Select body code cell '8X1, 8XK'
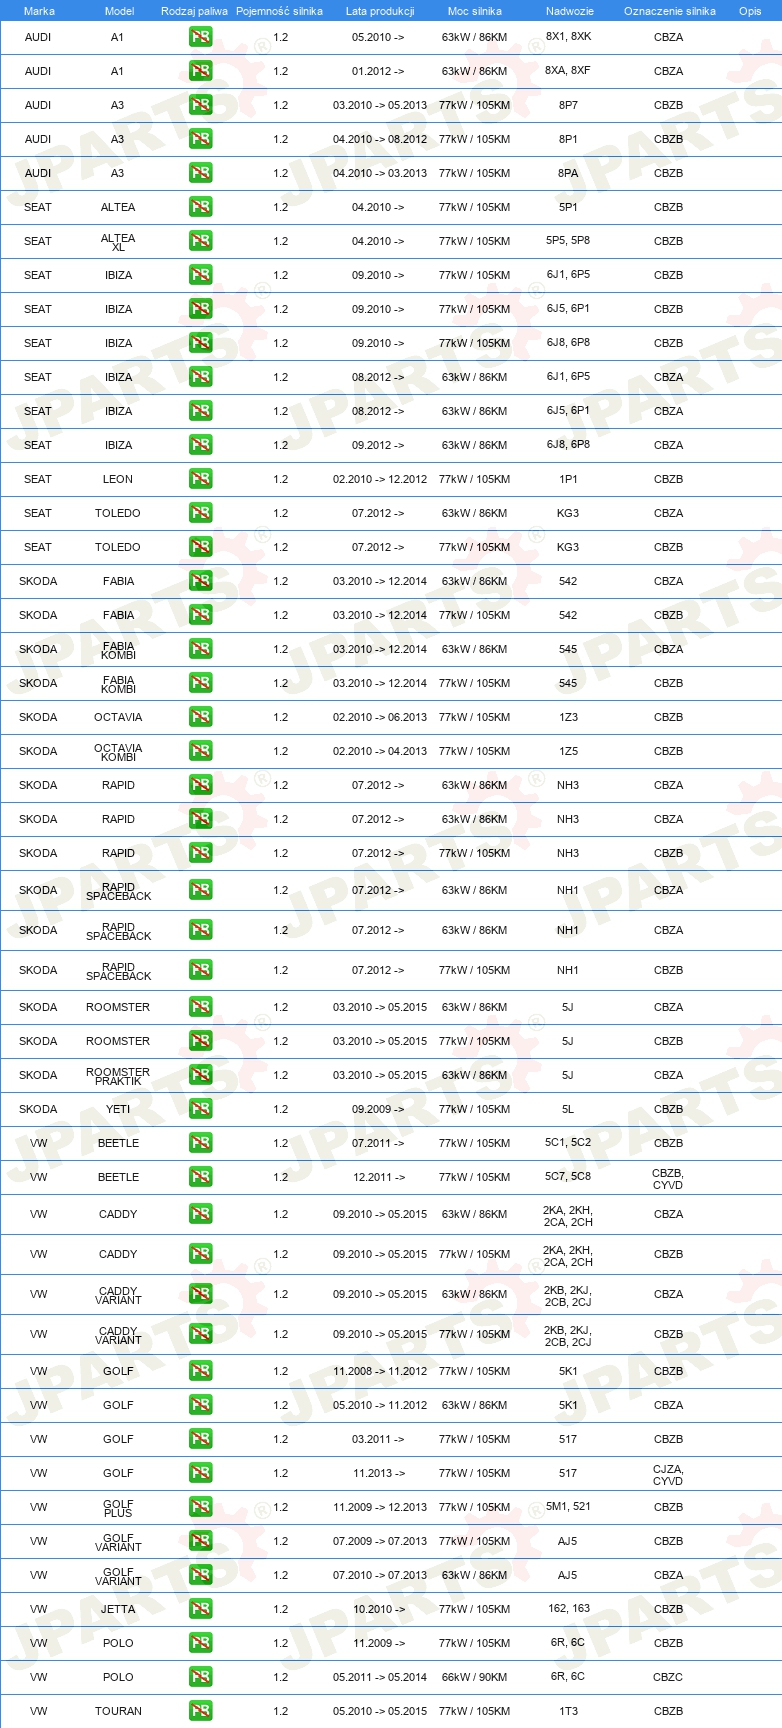Screen dimensions: 782x1728 point(568,37)
